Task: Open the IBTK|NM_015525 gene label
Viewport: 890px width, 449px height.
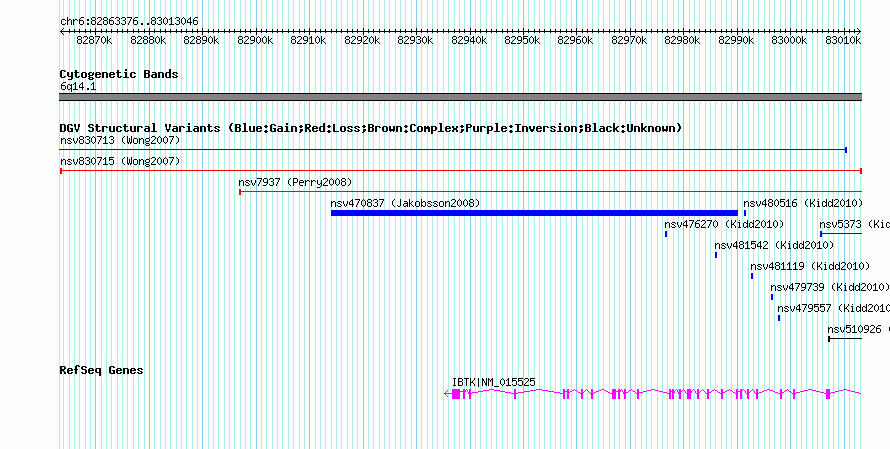Action: tap(493, 383)
